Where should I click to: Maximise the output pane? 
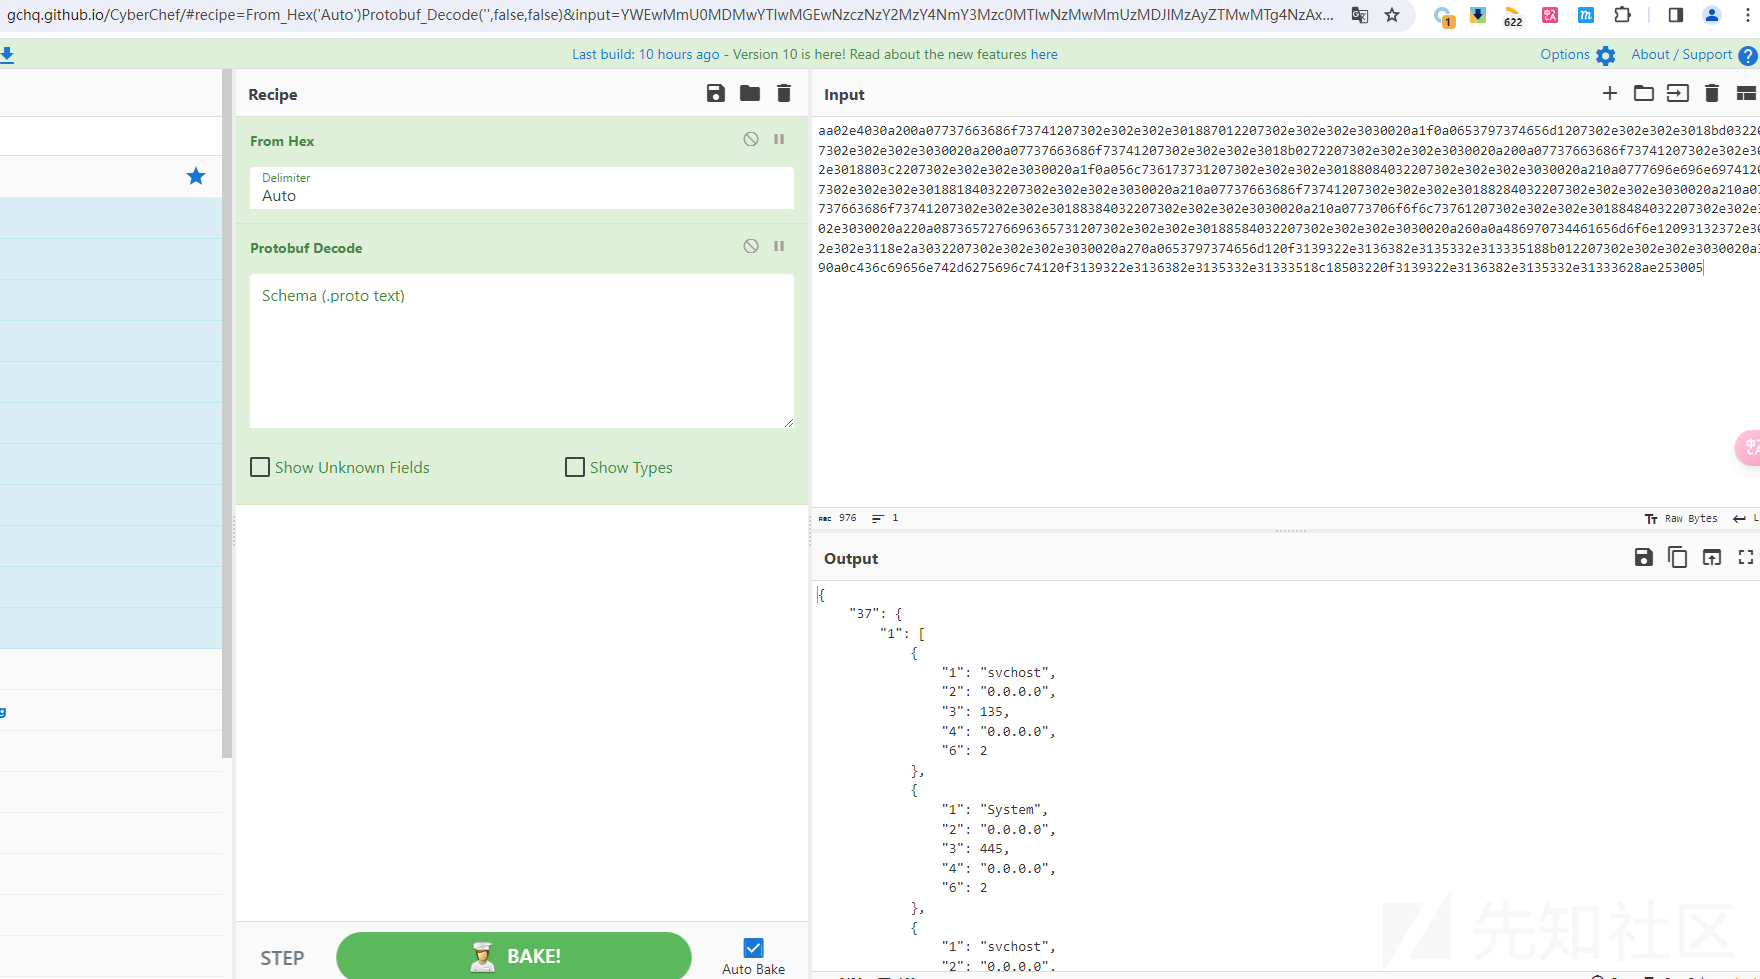tap(1746, 557)
